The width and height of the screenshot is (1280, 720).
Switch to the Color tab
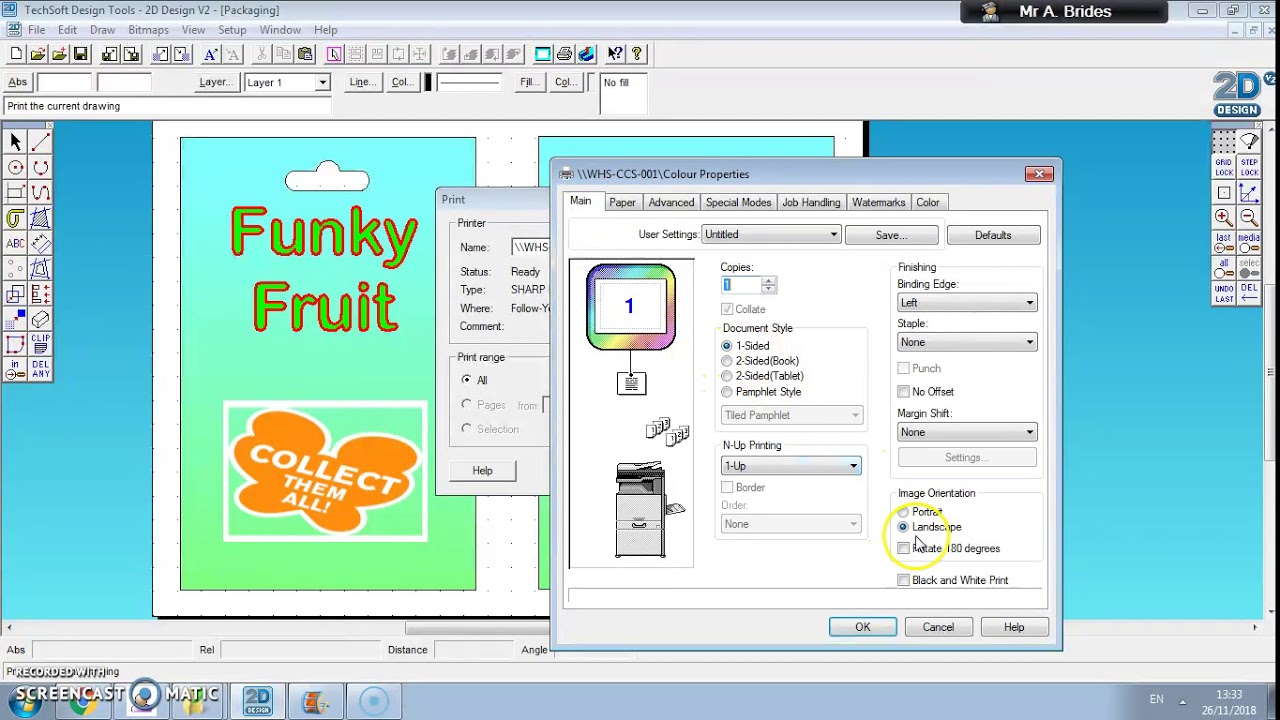[x=928, y=202]
